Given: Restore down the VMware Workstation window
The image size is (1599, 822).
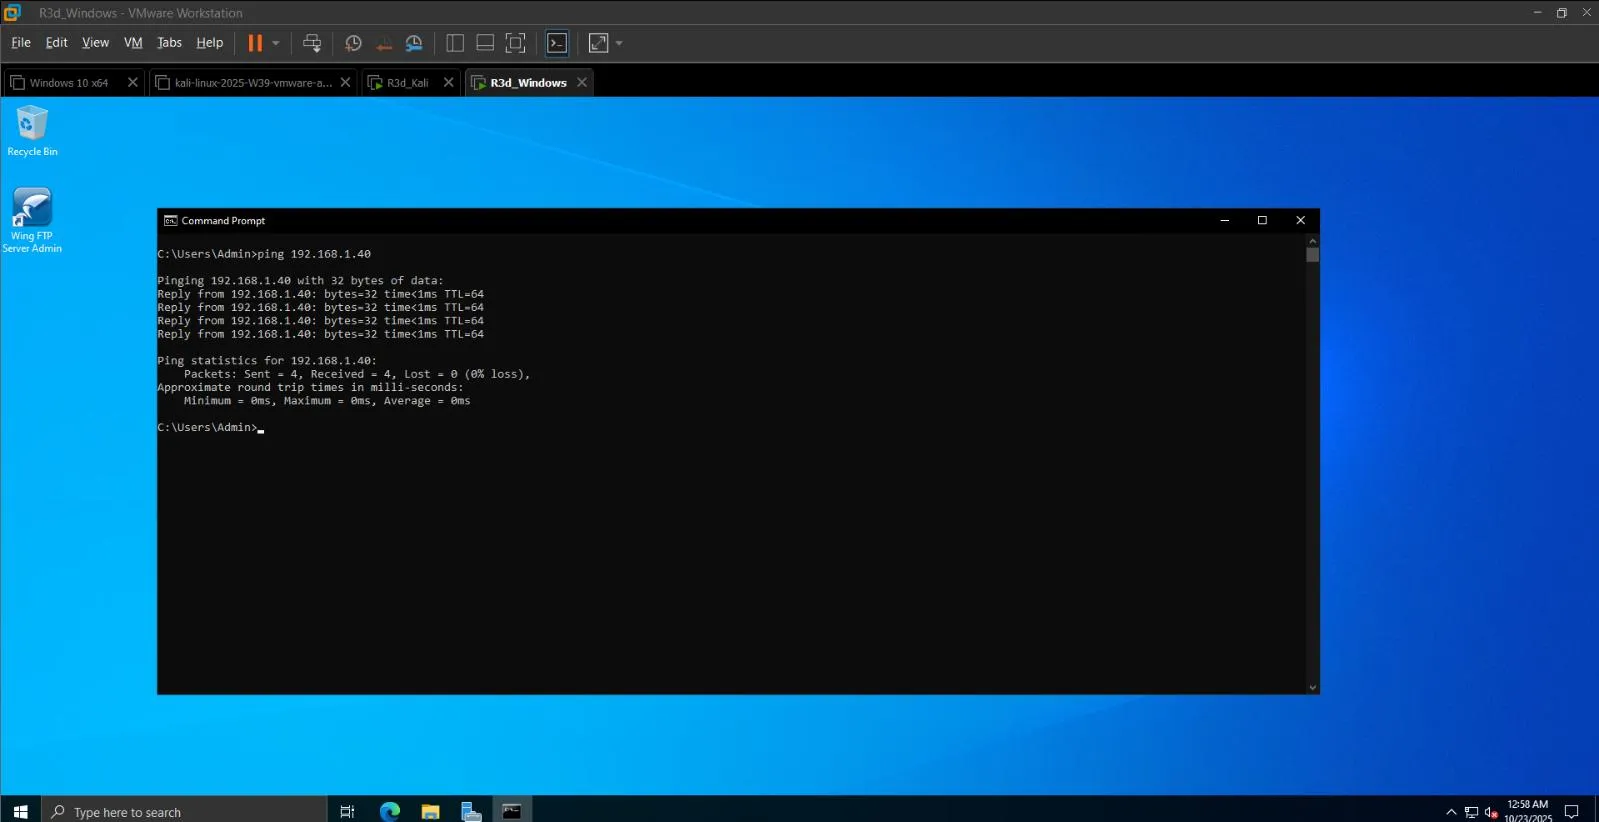Looking at the screenshot, I should click(x=1562, y=12).
